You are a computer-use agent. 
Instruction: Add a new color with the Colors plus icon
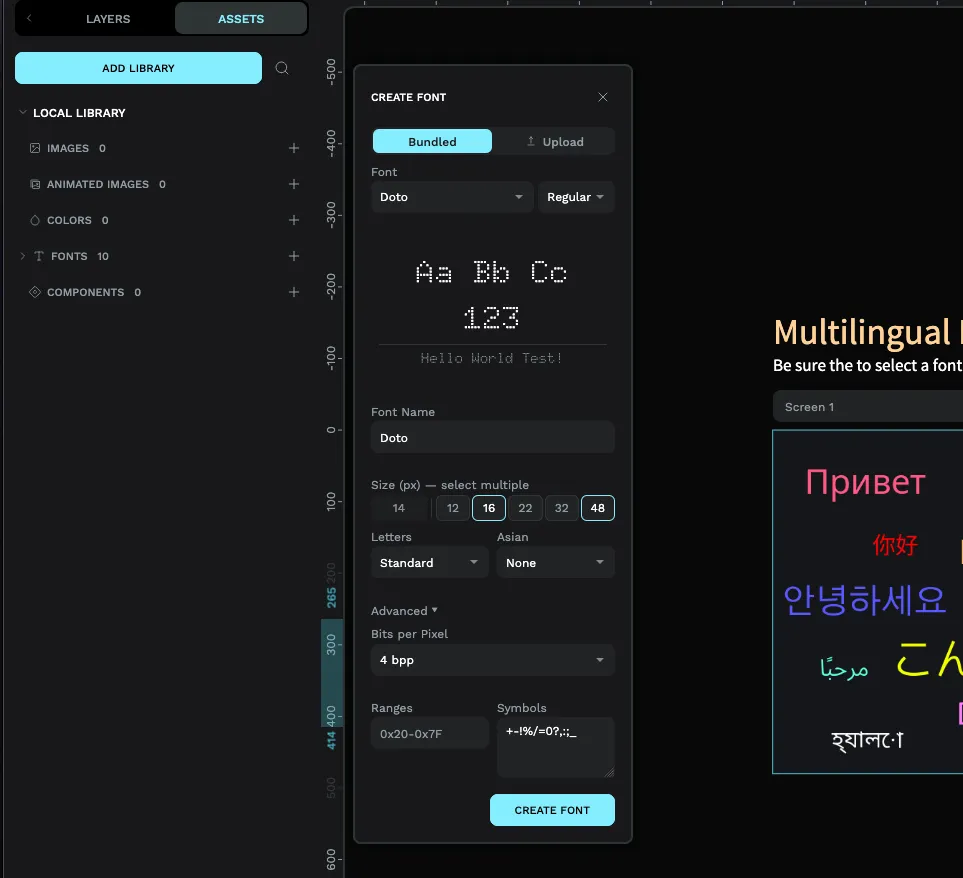294,220
